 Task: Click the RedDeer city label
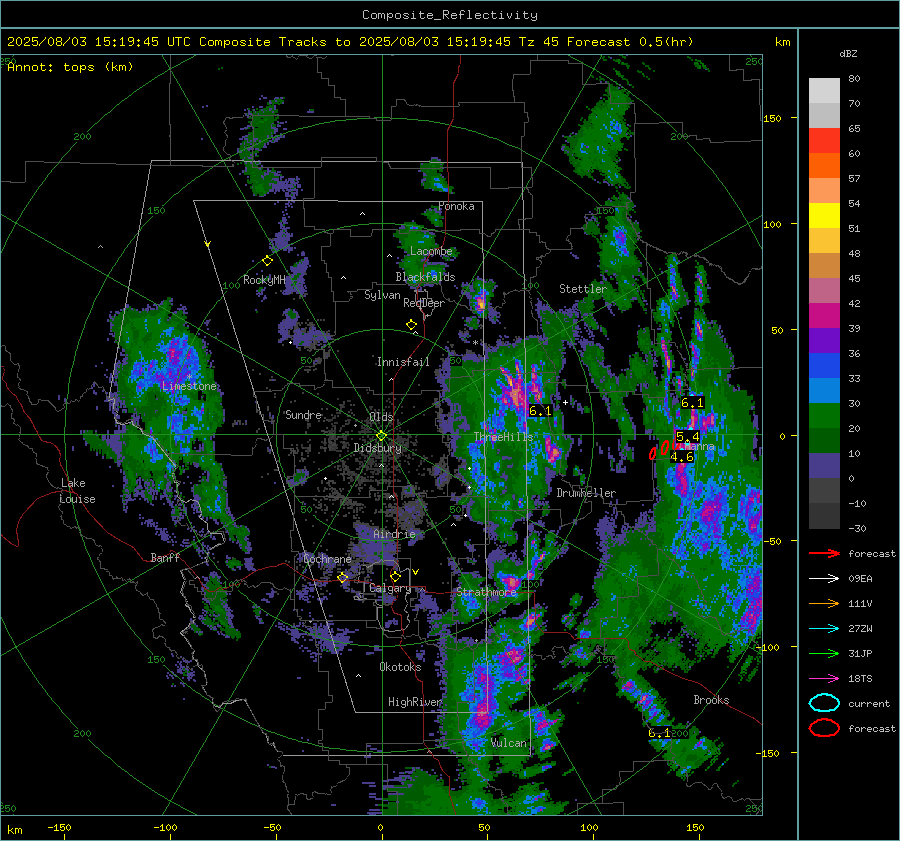click(424, 303)
